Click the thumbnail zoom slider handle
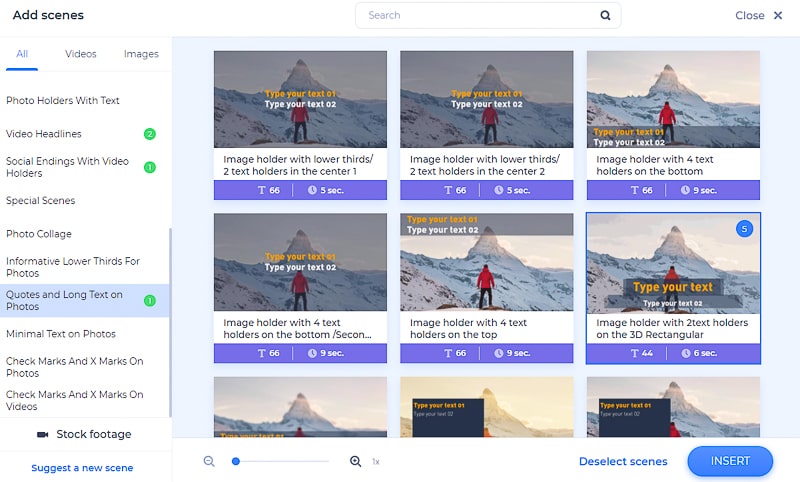 [x=235, y=461]
